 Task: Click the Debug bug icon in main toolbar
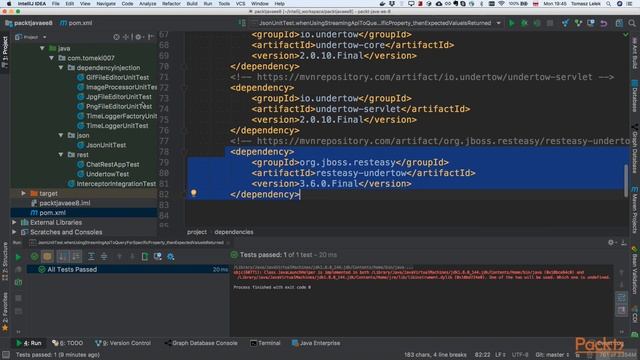point(524,23)
